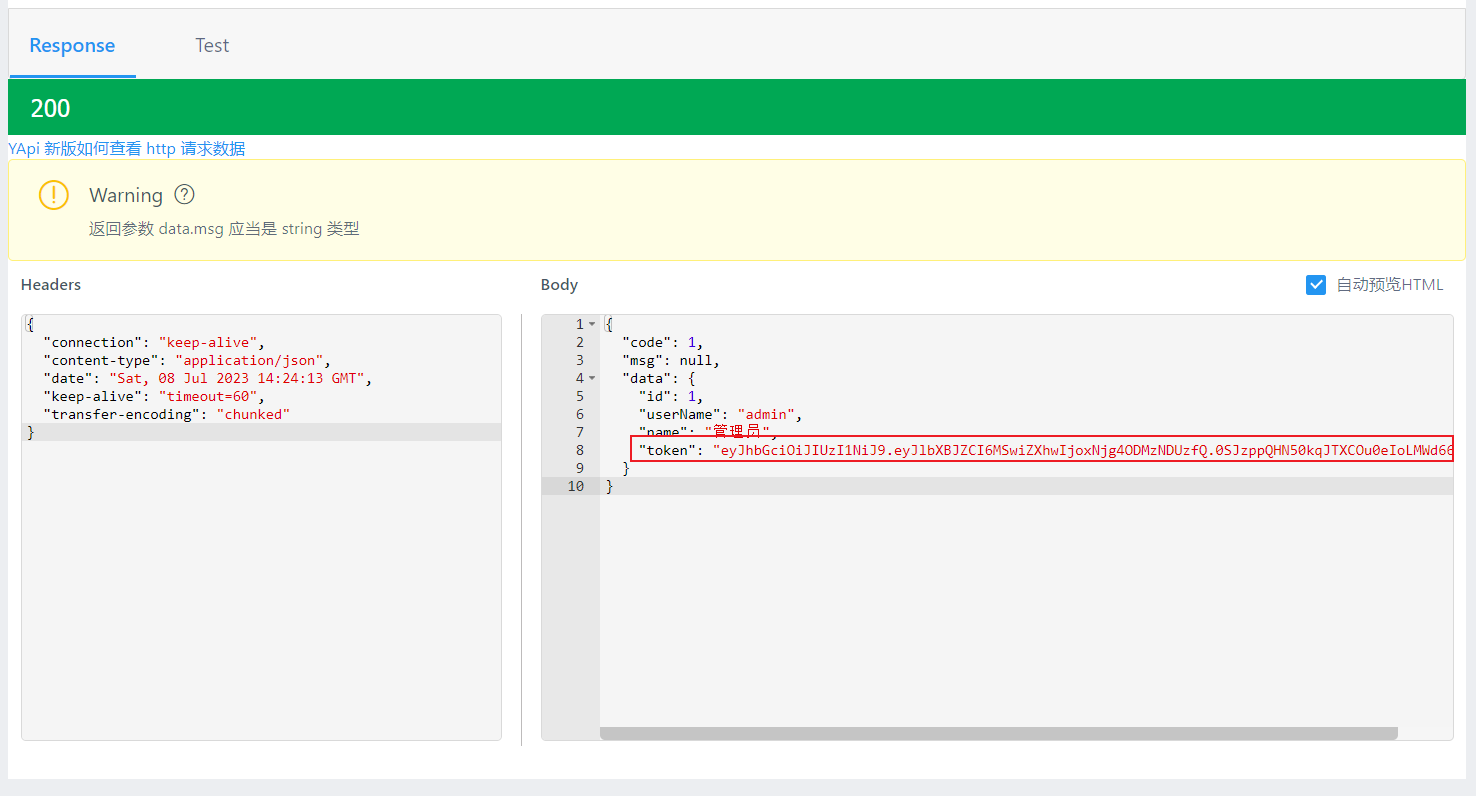Click the Warning help question-mark icon
The width and height of the screenshot is (1476, 796).
tap(184, 194)
